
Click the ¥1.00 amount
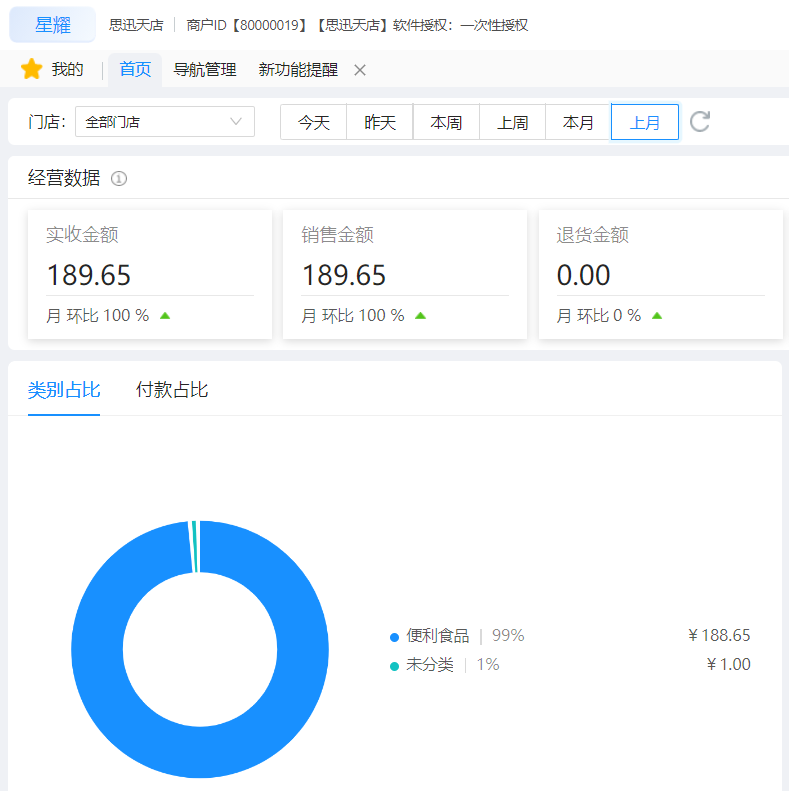pos(728,664)
